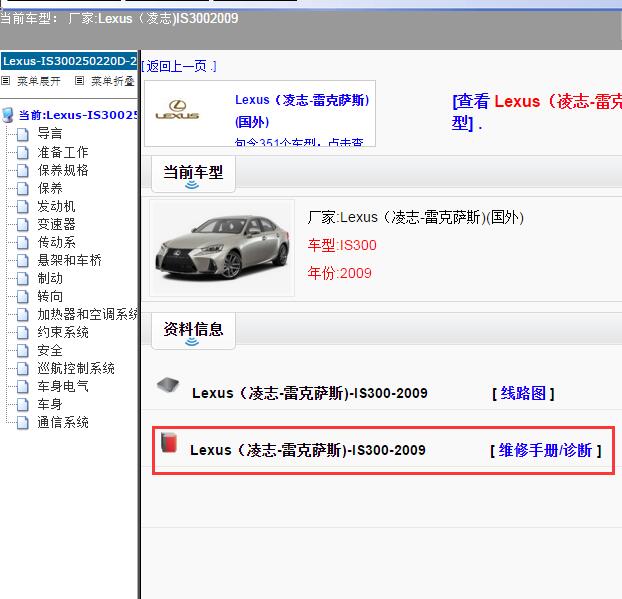
Task: Select the 保养 tree item
Action: [x=50, y=188]
